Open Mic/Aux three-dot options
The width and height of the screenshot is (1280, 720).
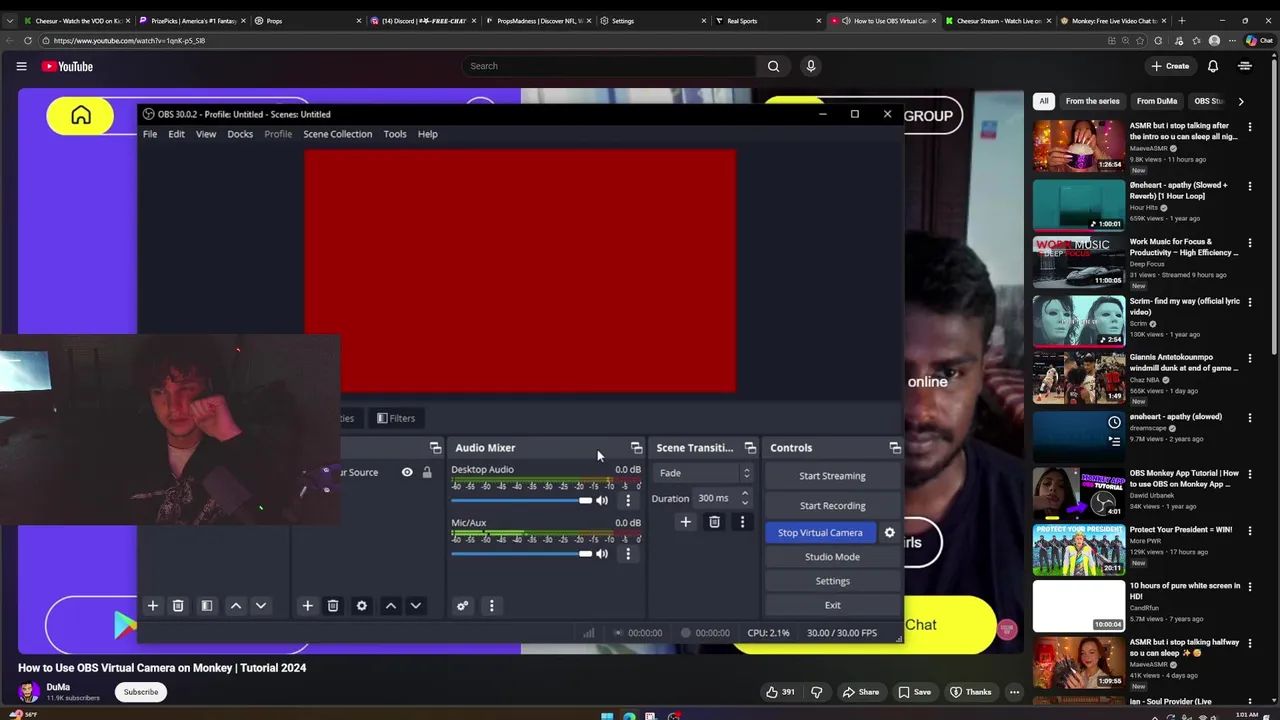coord(628,554)
